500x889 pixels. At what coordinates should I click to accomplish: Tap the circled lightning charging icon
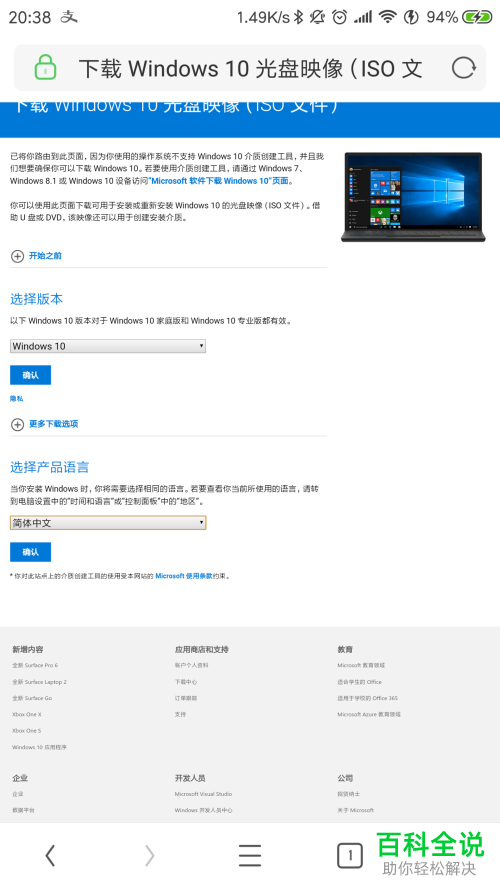point(411,17)
